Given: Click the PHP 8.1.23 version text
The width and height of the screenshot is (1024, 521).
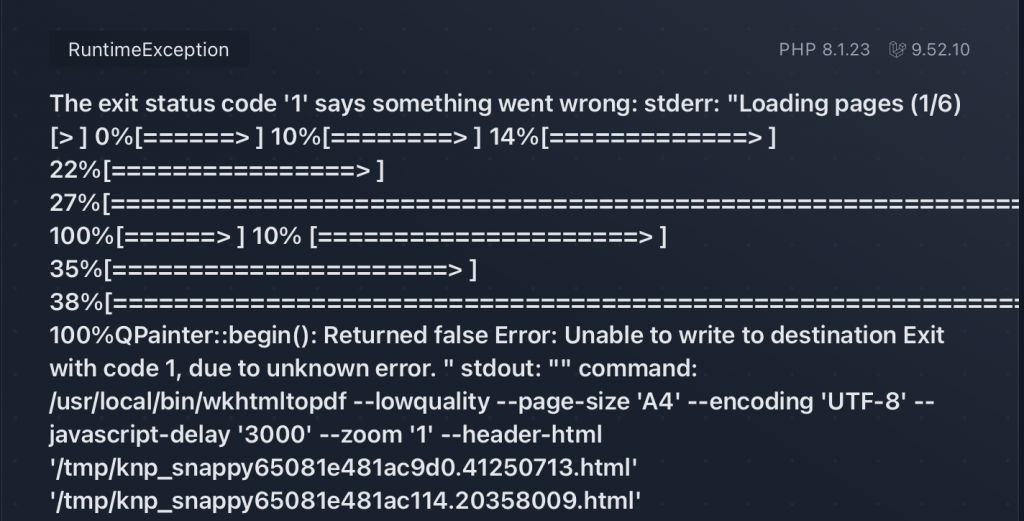Looking at the screenshot, I should [x=824, y=50].
